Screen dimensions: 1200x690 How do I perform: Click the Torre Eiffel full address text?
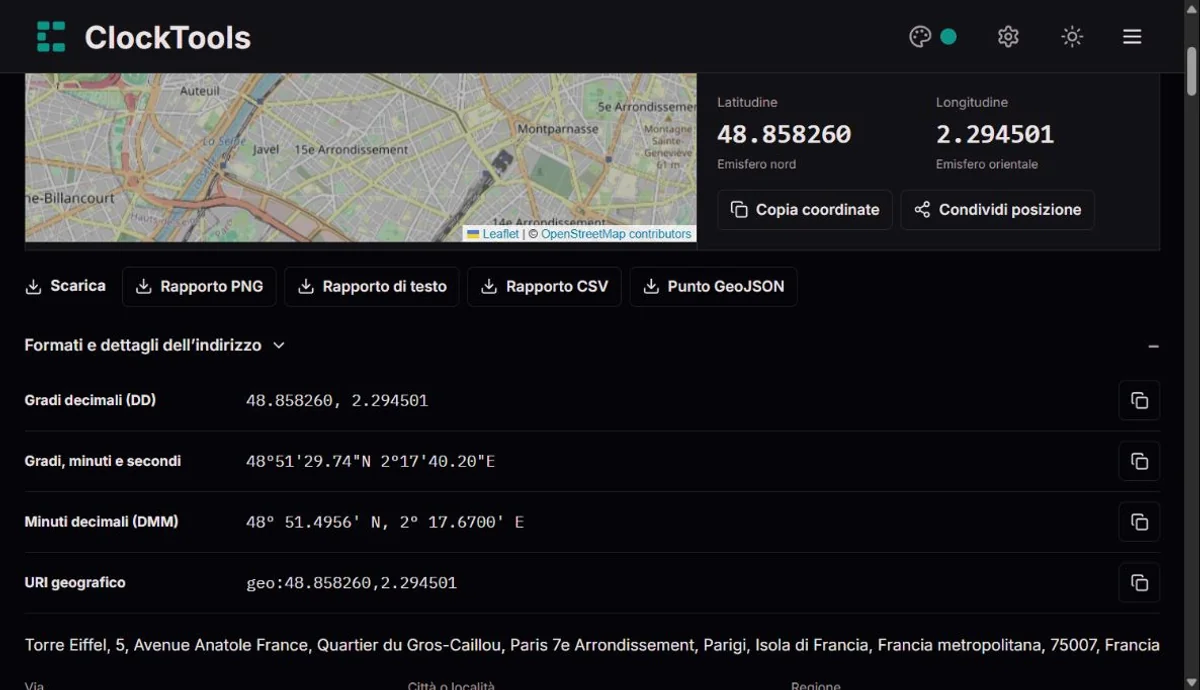[x=592, y=645]
